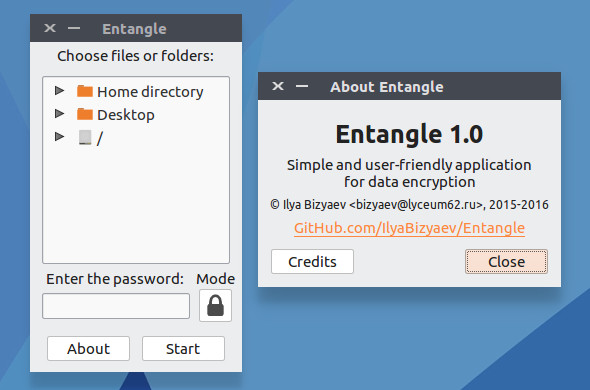Click the orange folder icon beside Desktop
This screenshot has height=390, width=590.
pyautogui.click(x=85, y=114)
